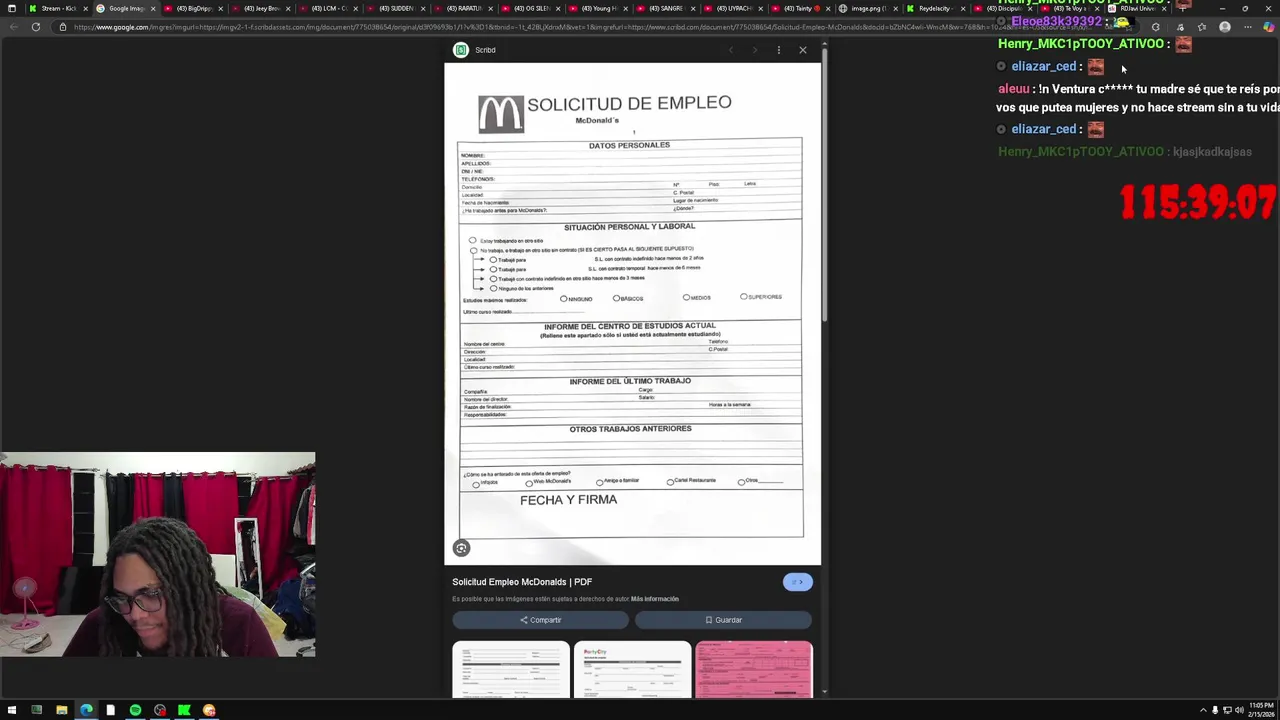The image size is (1280, 720).
Task: Click the Compartir button
Action: (x=541, y=620)
